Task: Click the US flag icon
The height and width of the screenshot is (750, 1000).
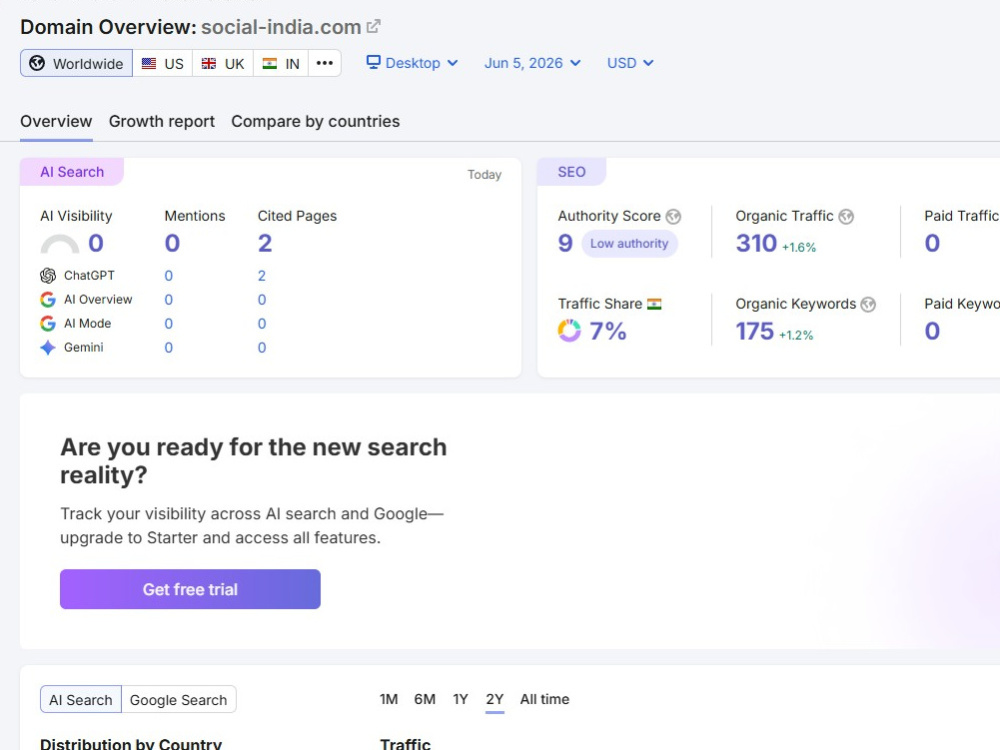Action: [149, 64]
